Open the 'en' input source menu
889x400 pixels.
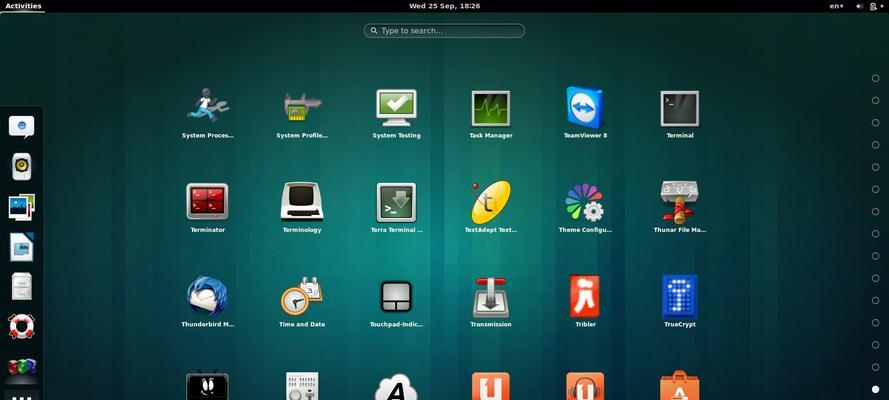836,6
